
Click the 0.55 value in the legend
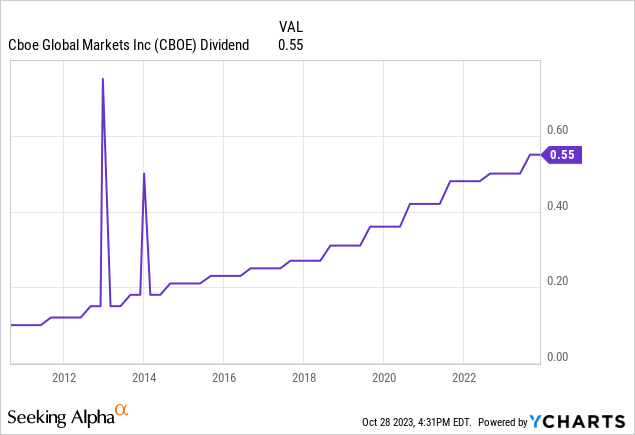290,44
